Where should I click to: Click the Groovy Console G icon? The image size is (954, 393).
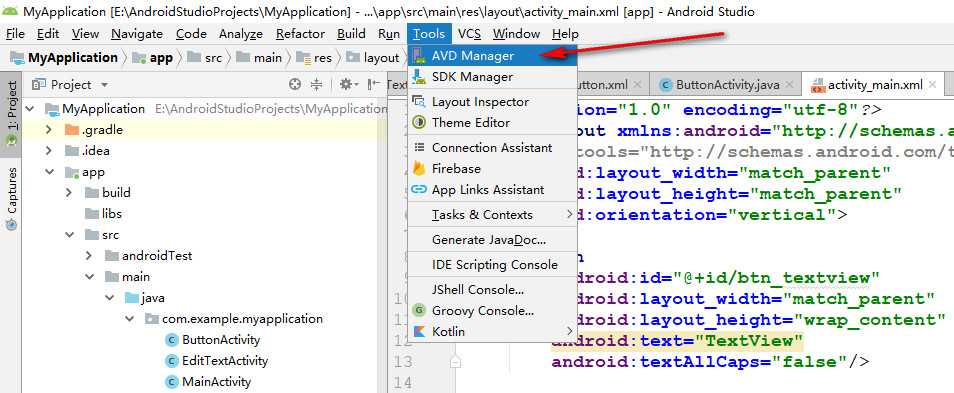coord(419,311)
